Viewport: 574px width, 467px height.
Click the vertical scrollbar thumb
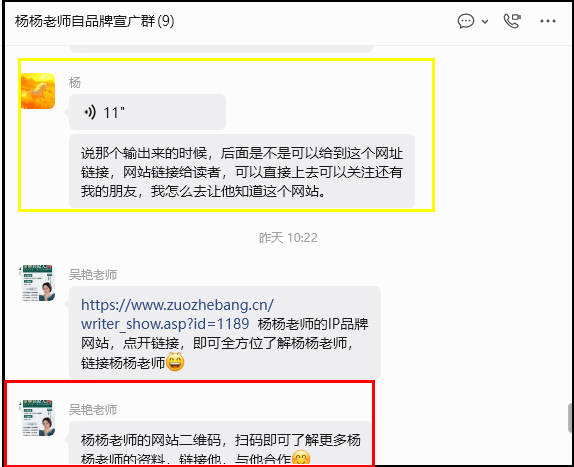point(570,418)
